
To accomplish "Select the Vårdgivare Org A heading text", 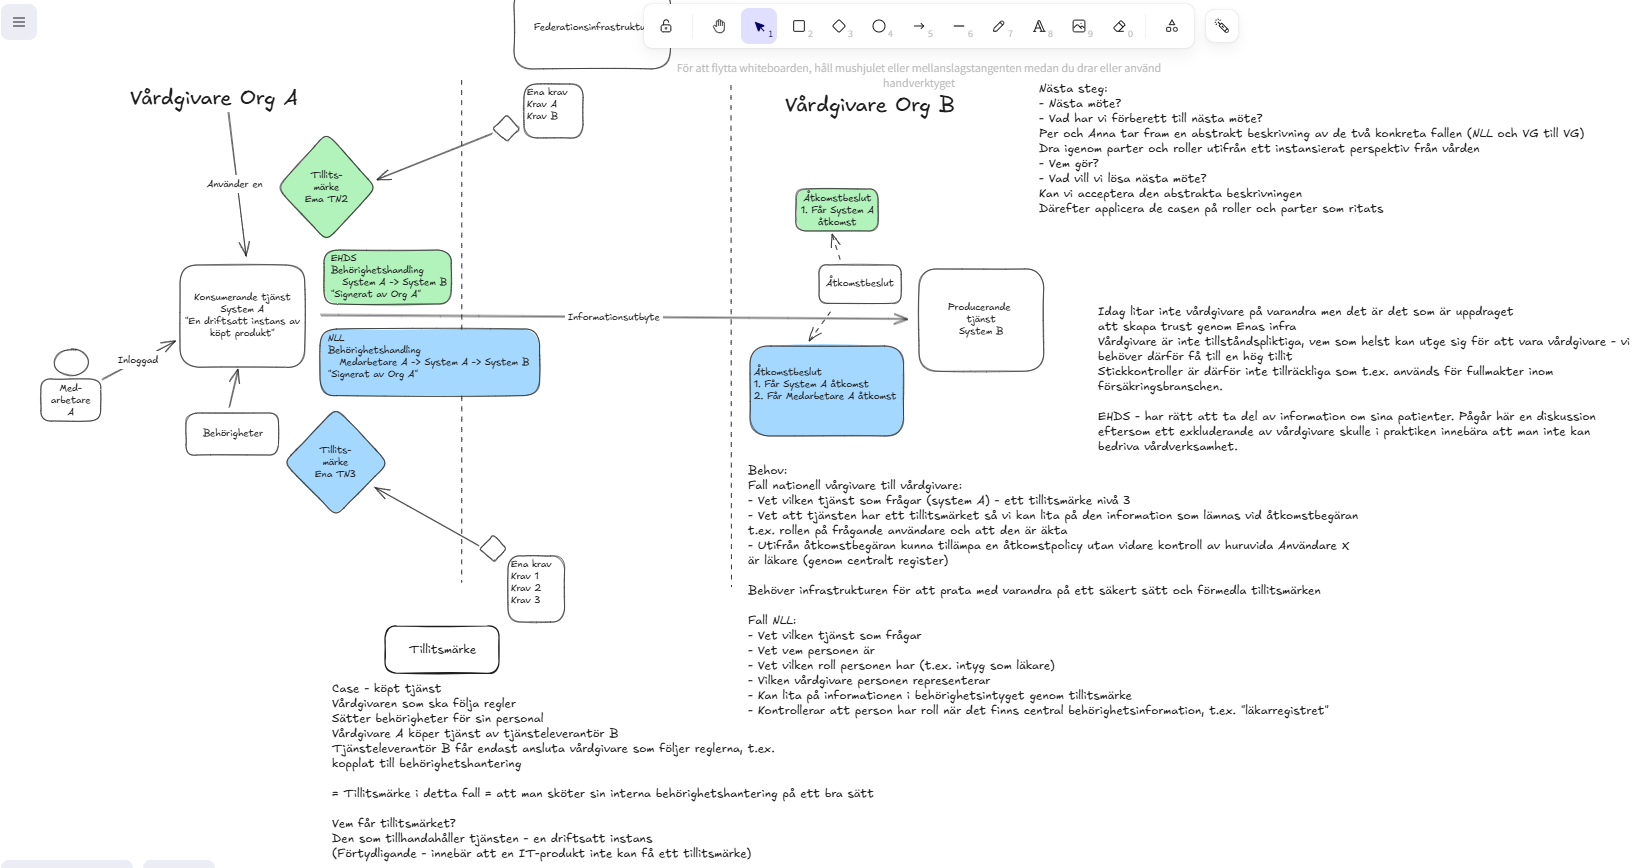I will point(213,98).
